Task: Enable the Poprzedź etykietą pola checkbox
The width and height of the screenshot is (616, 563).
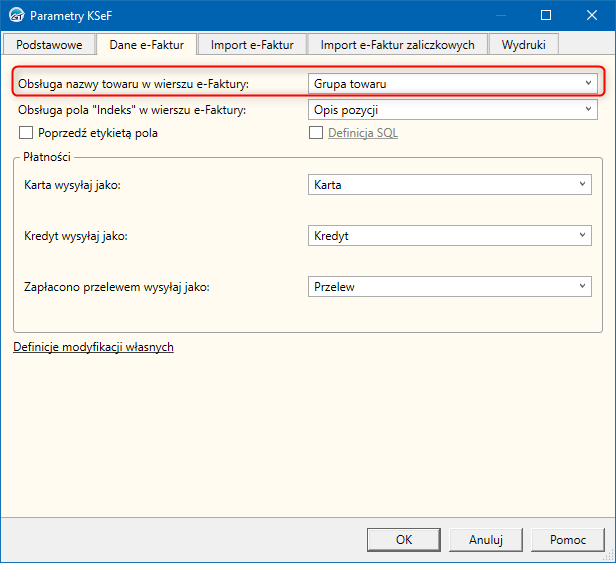Action: [26, 133]
